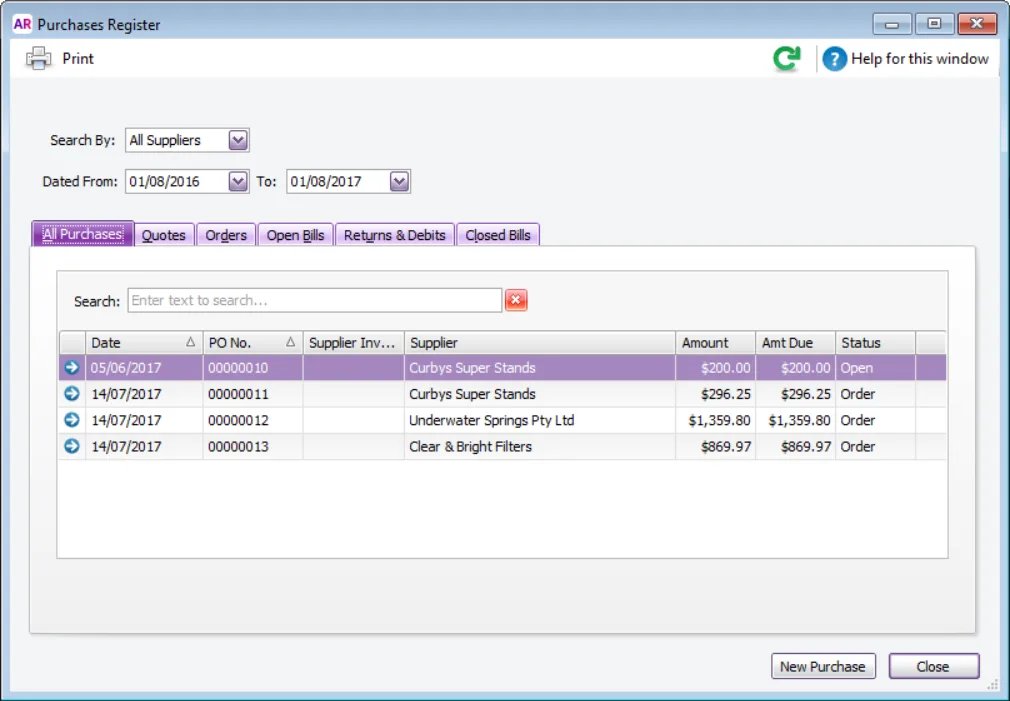Screen dimensions: 1010x701
Task: Click the Supplier column header
Action: [x=540, y=343]
